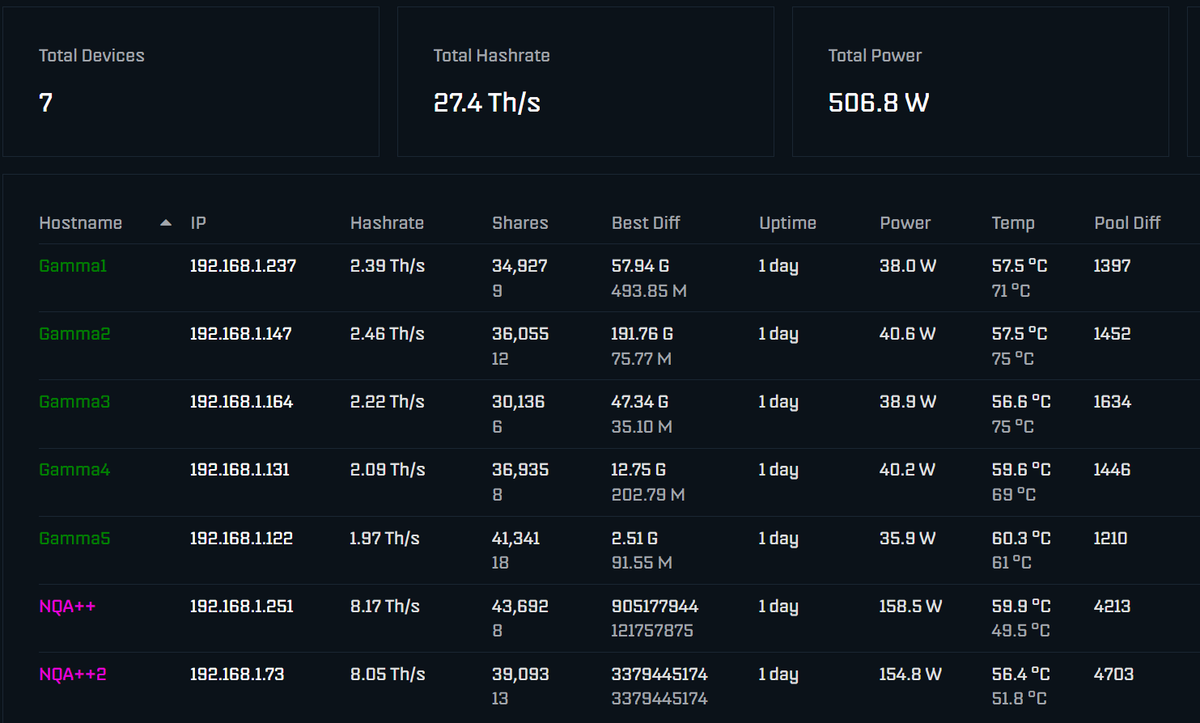Image resolution: width=1200 pixels, height=723 pixels.
Task: Click the Total Power summary card
Action: 980,82
